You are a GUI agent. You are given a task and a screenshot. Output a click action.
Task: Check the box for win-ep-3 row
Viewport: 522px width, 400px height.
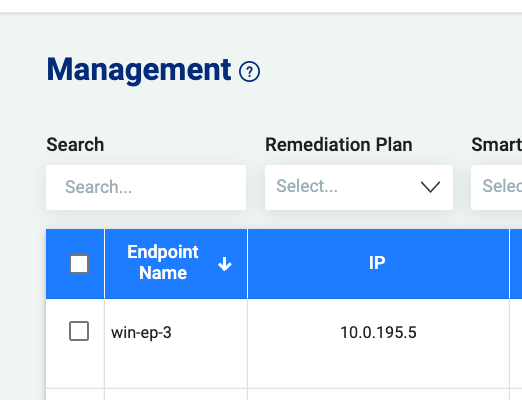(x=79, y=331)
